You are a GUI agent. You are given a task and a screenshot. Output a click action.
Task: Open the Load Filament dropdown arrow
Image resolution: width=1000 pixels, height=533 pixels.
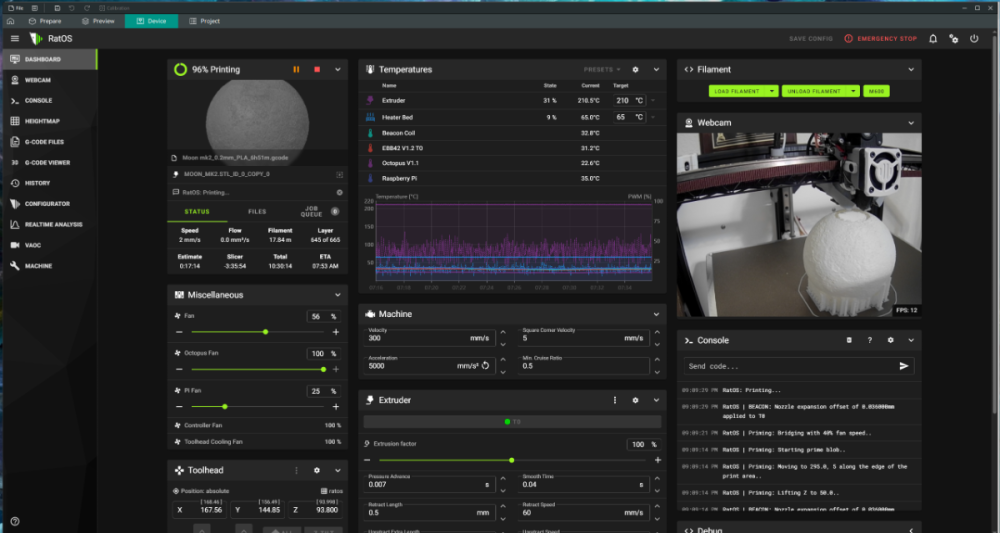(772, 91)
